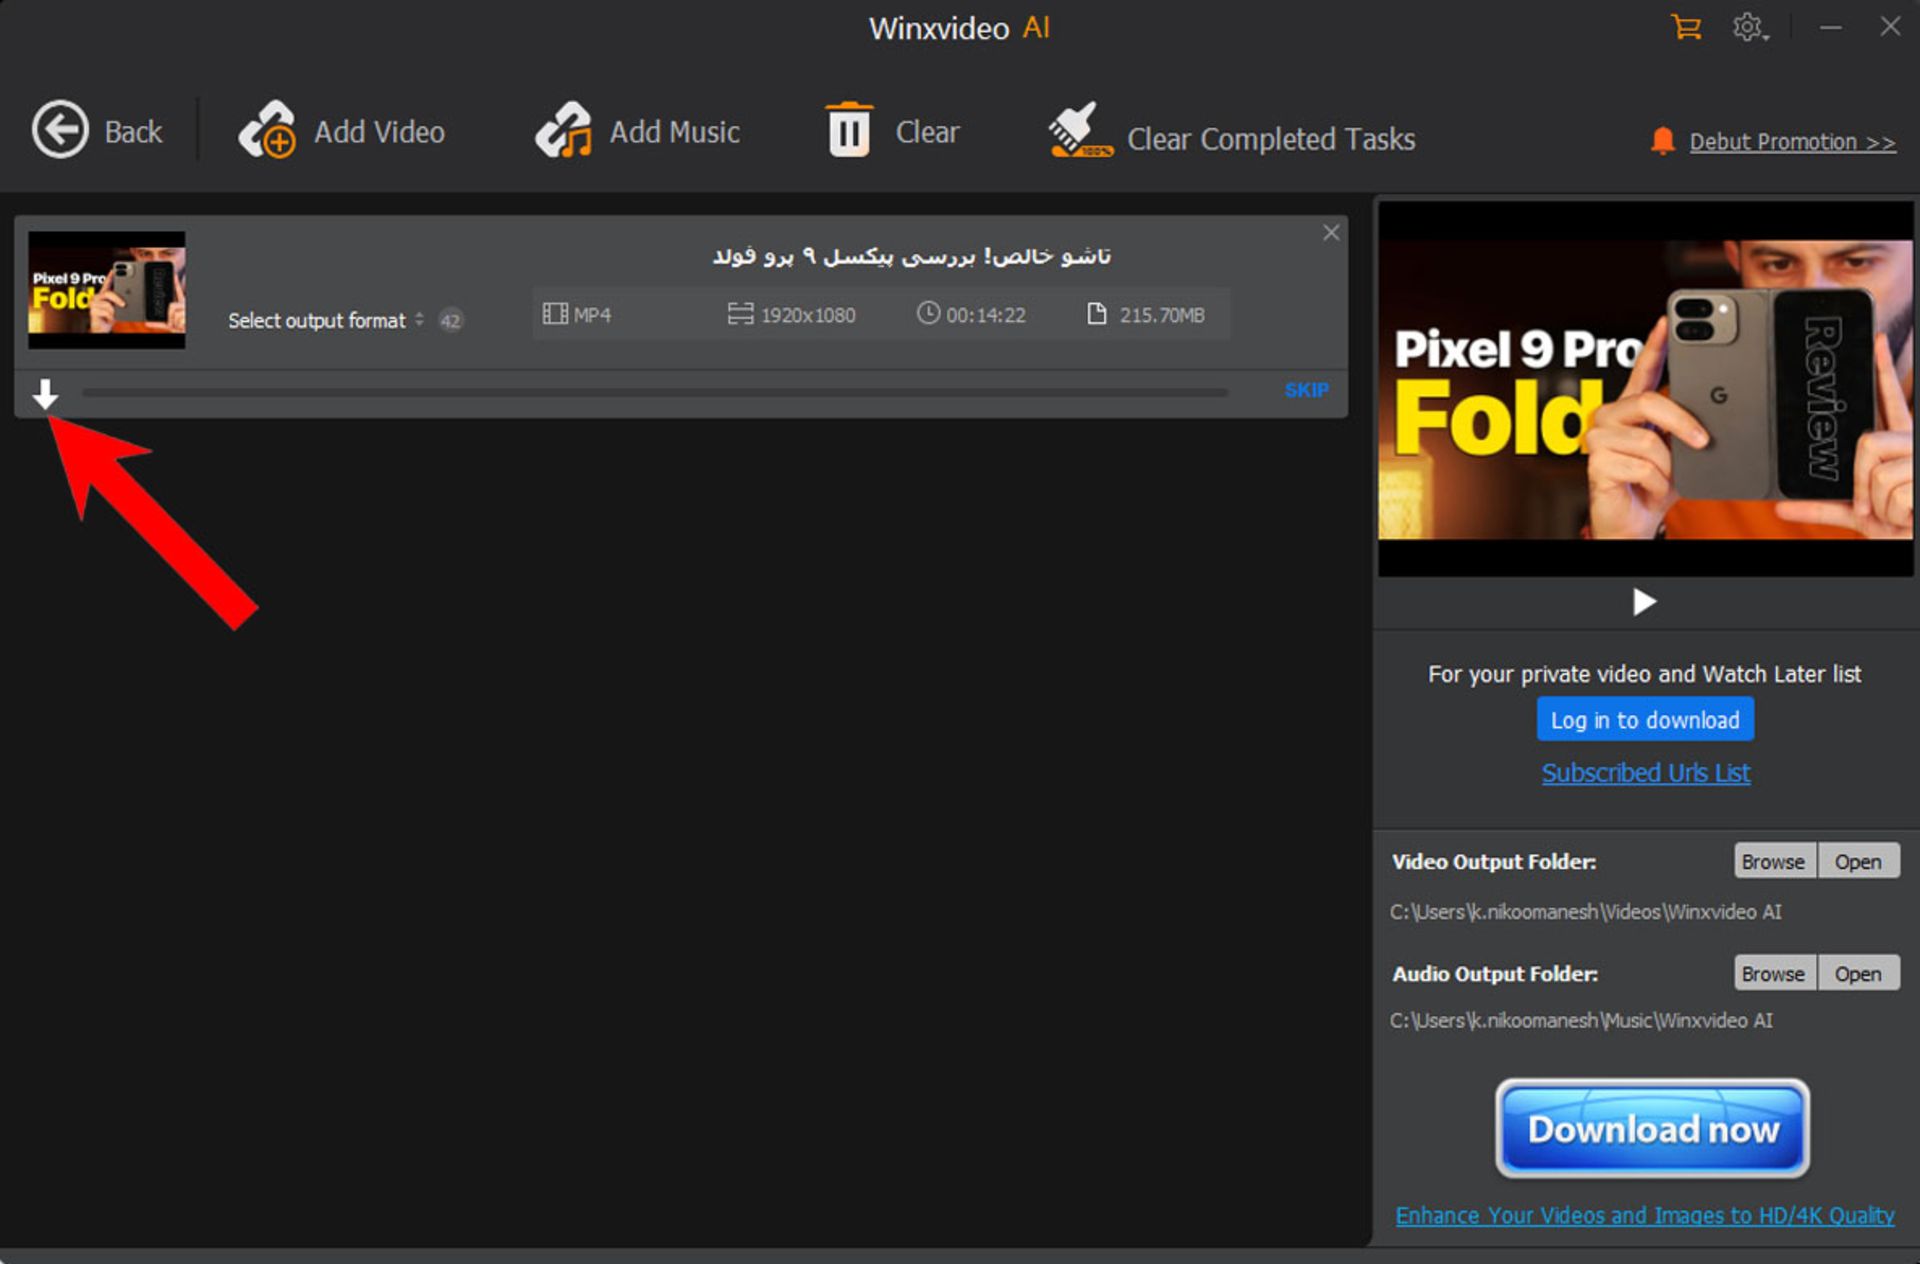Screen dimensions: 1920x1264
Task: Click the Download now button
Action: click(1652, 1128)
